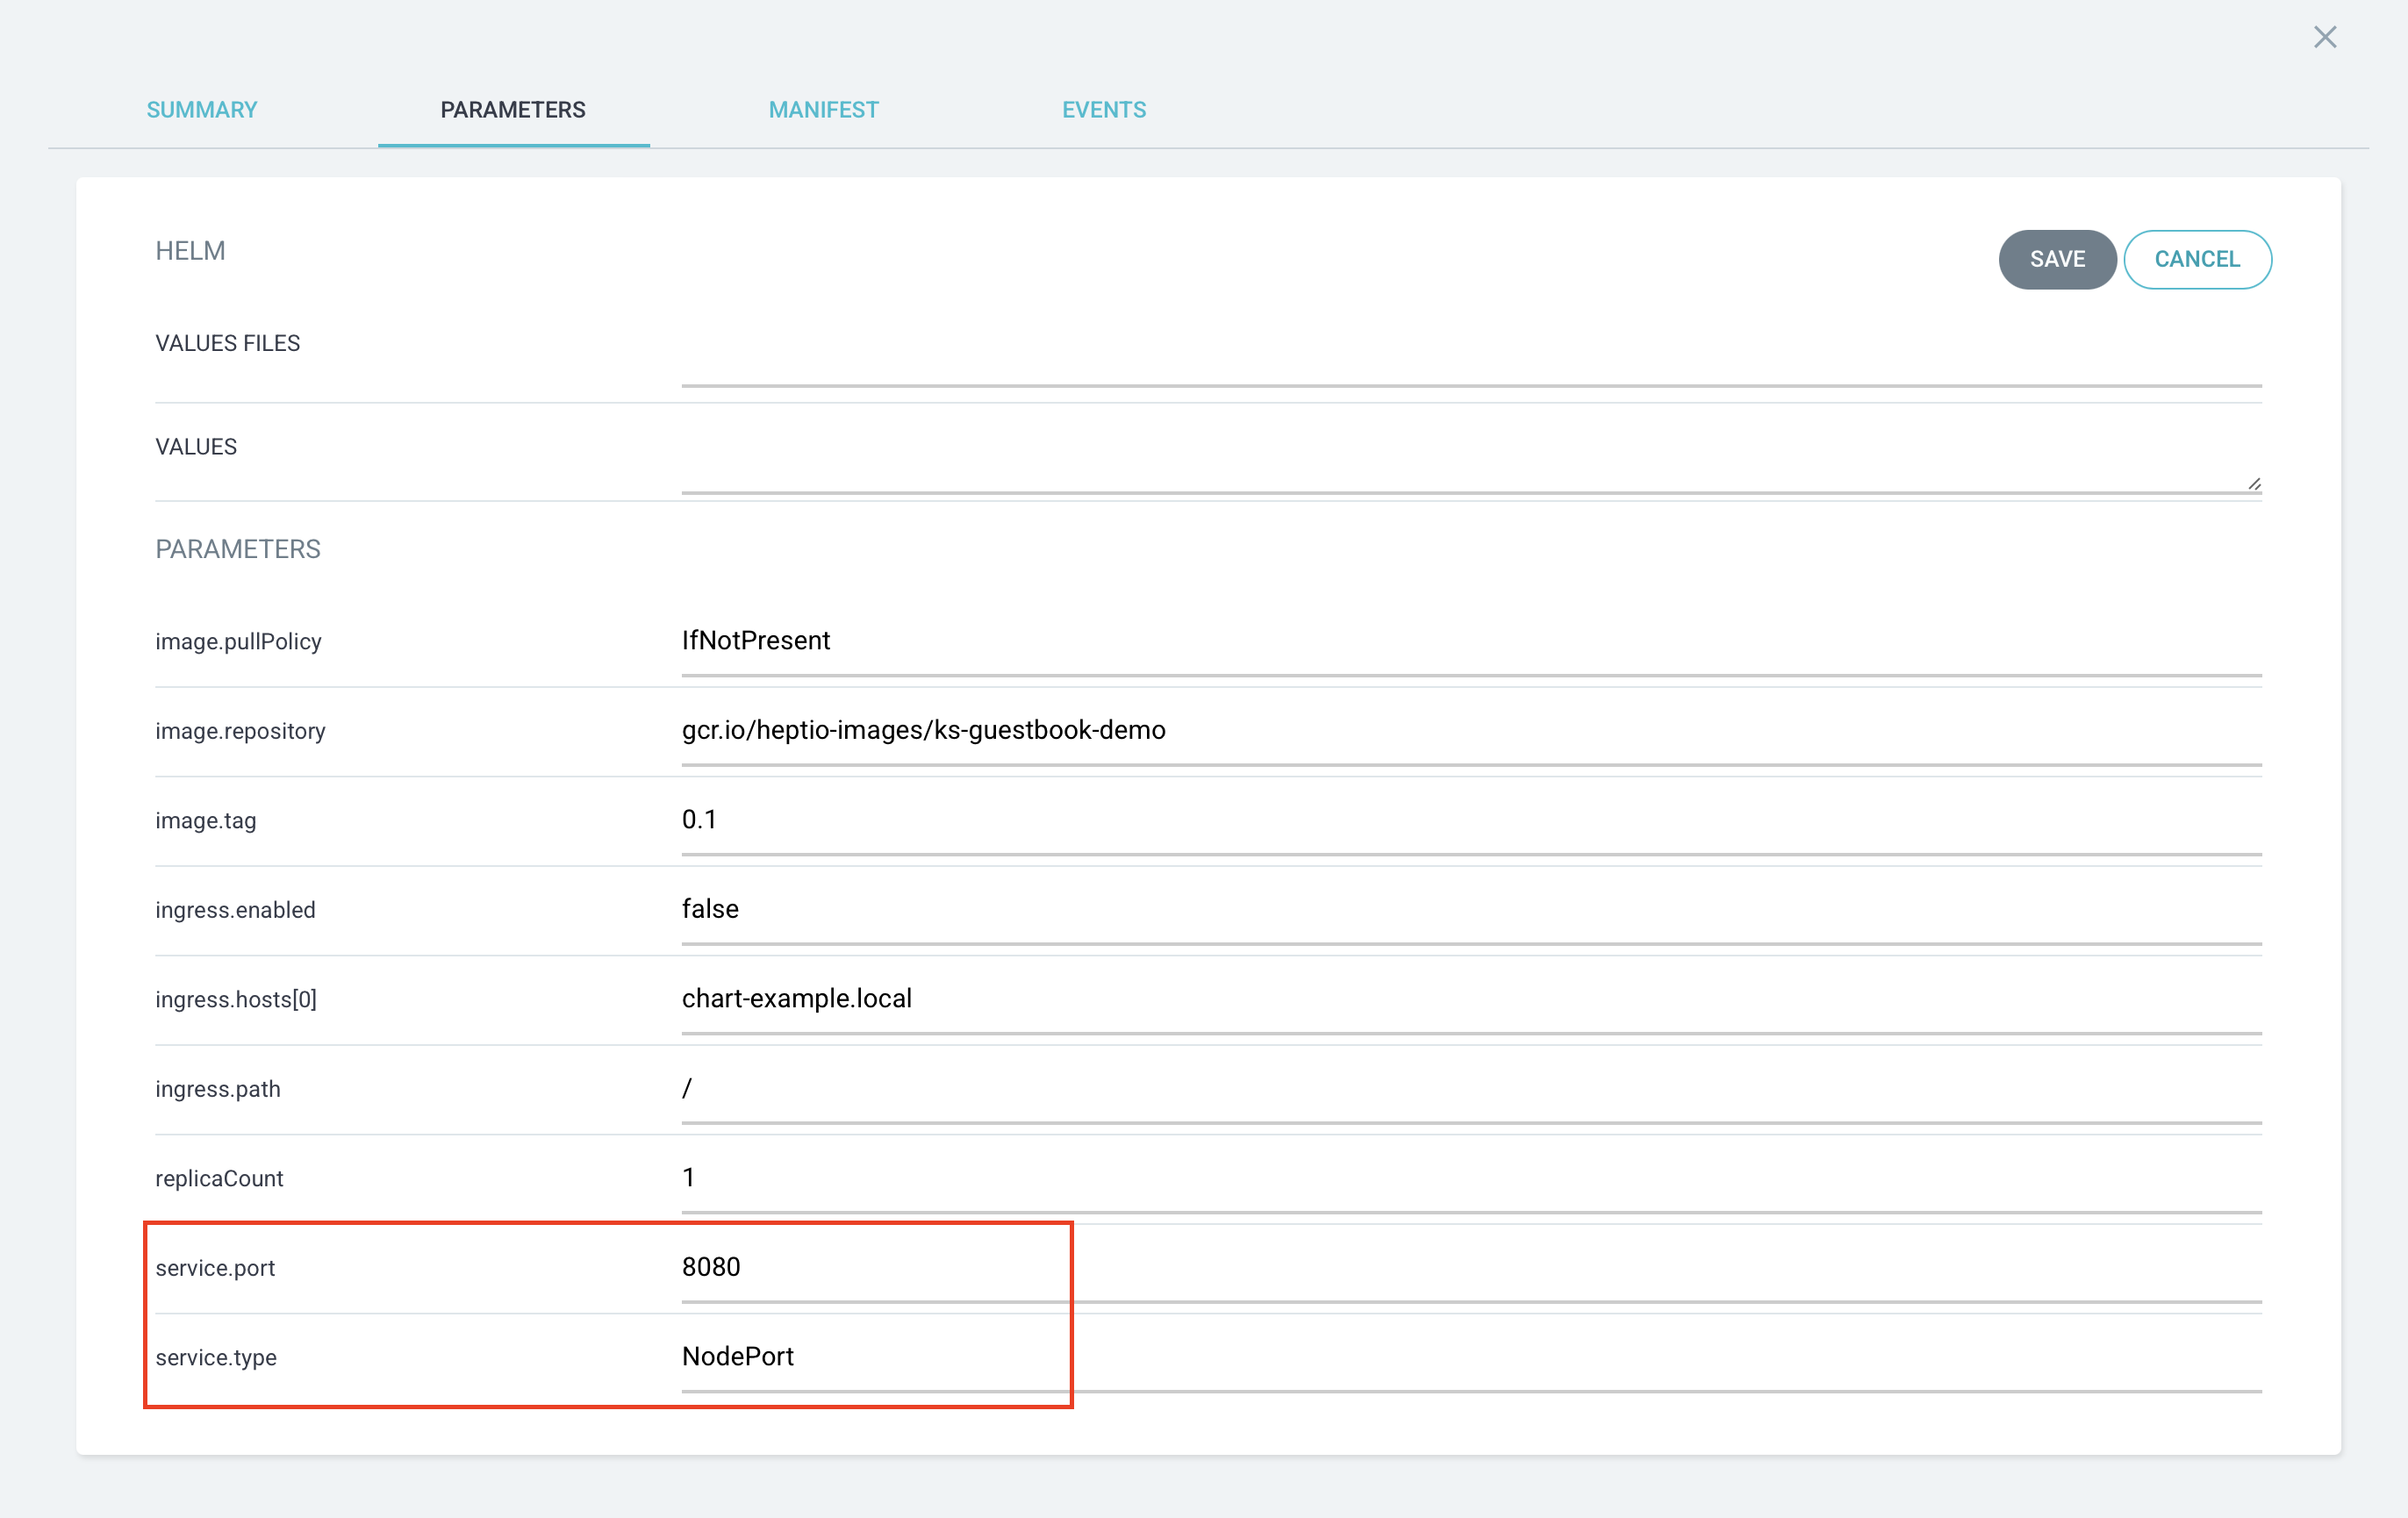The width and height of the screenshot is (2408, 1518).
Task: Edit the image.pullPolicy value field
Action: [1470, 641]
